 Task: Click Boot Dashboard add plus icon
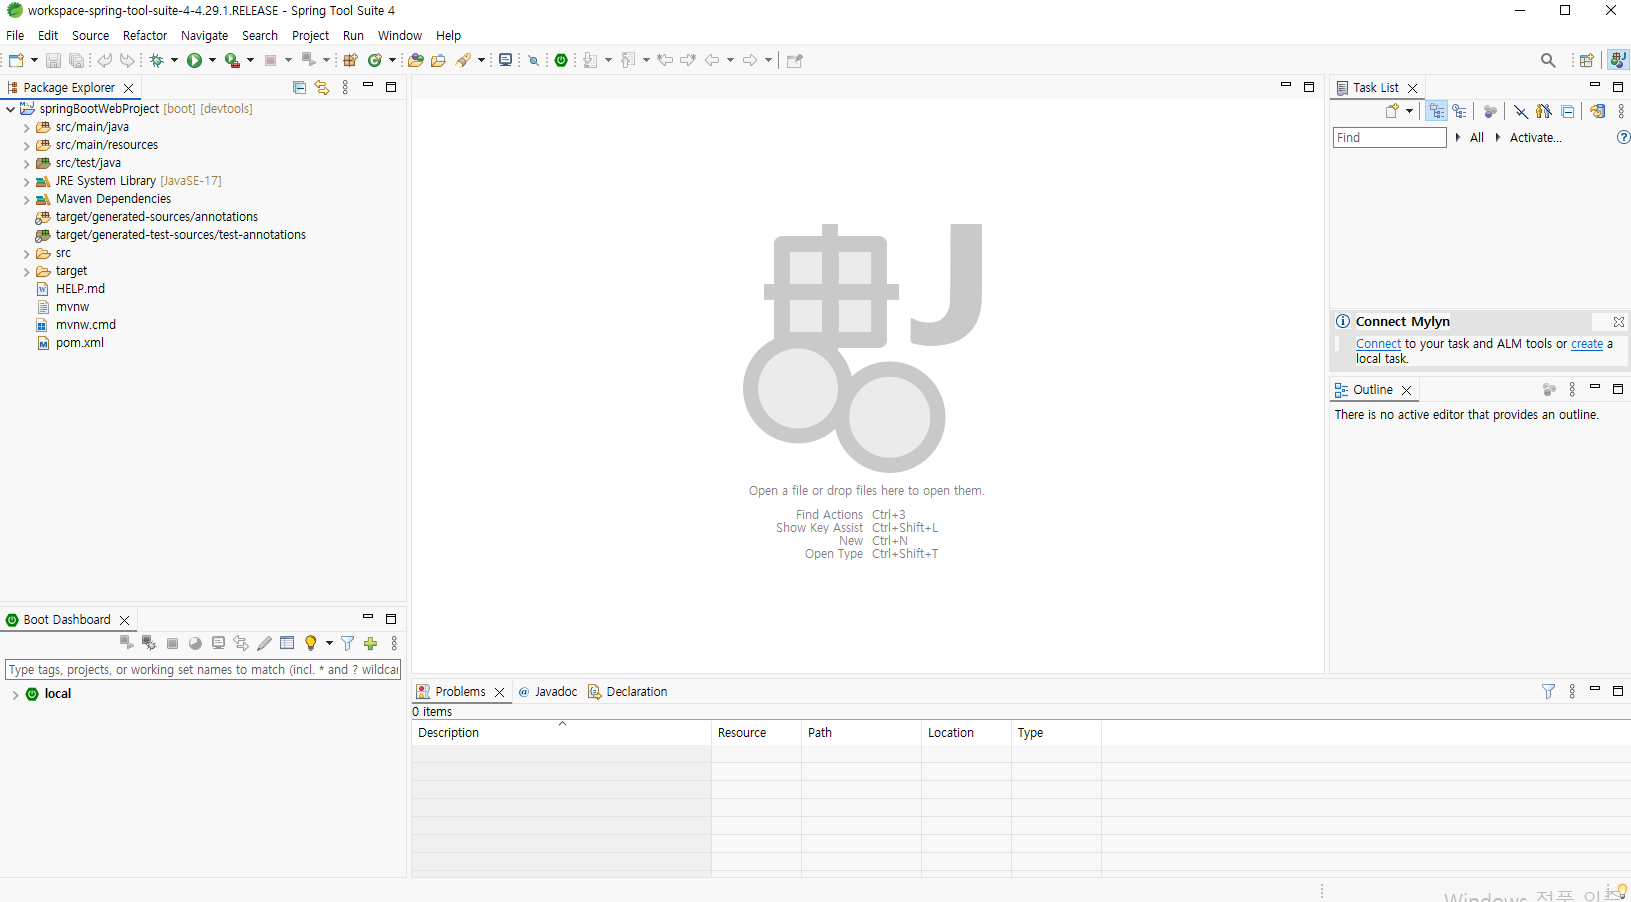click(371, 643)
